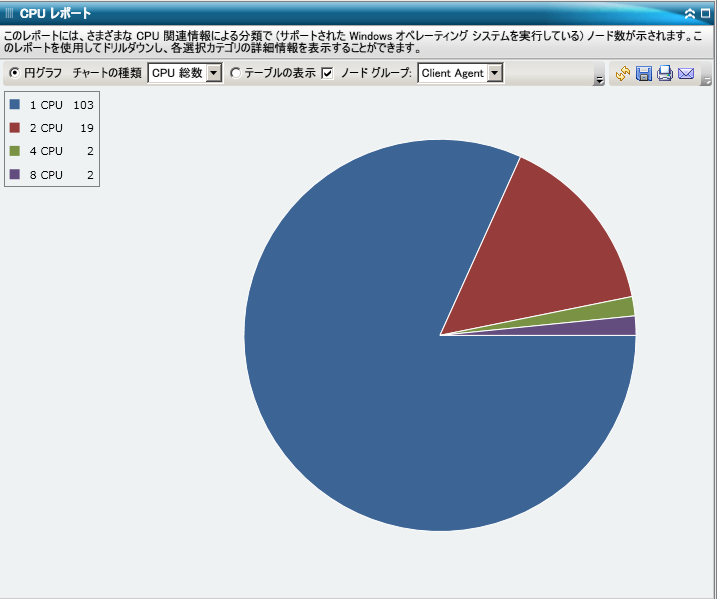Expand the icon toolbar overflow arrow
This screenshot has height=599, width=717.
pyautogui.click(x=707, y=81)
